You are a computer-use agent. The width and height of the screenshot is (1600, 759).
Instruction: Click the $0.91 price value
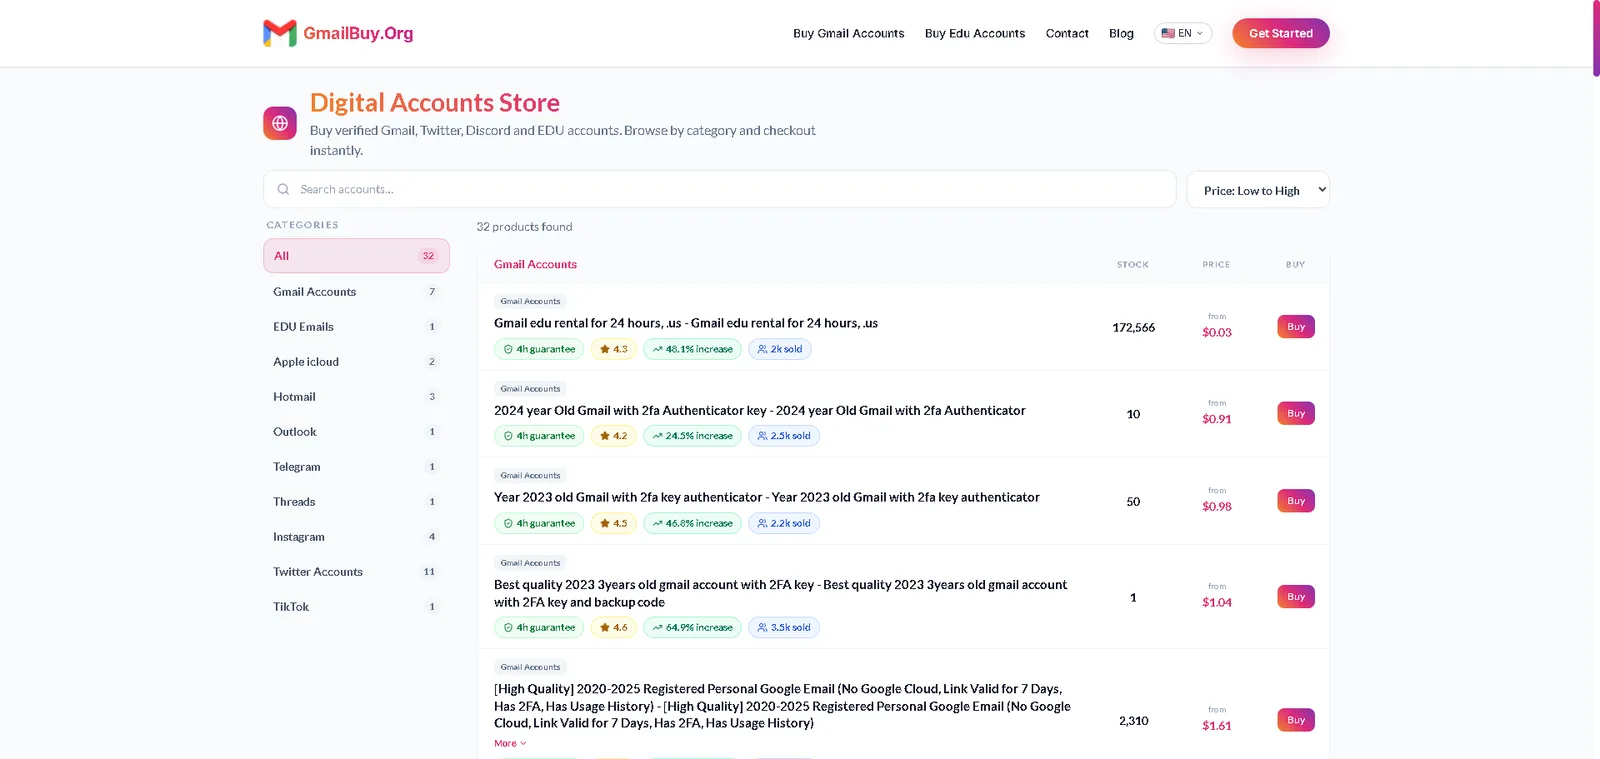(x=1217, y=419)
